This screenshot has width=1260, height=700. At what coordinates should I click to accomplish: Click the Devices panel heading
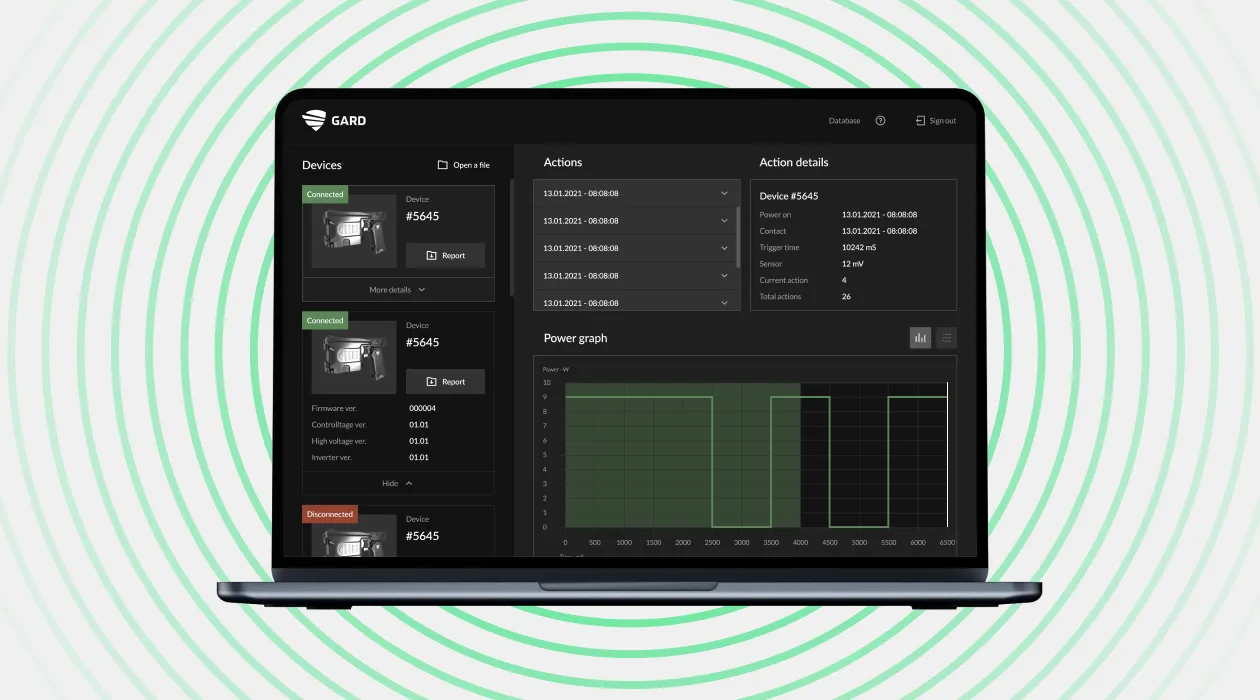pos(322,165)
